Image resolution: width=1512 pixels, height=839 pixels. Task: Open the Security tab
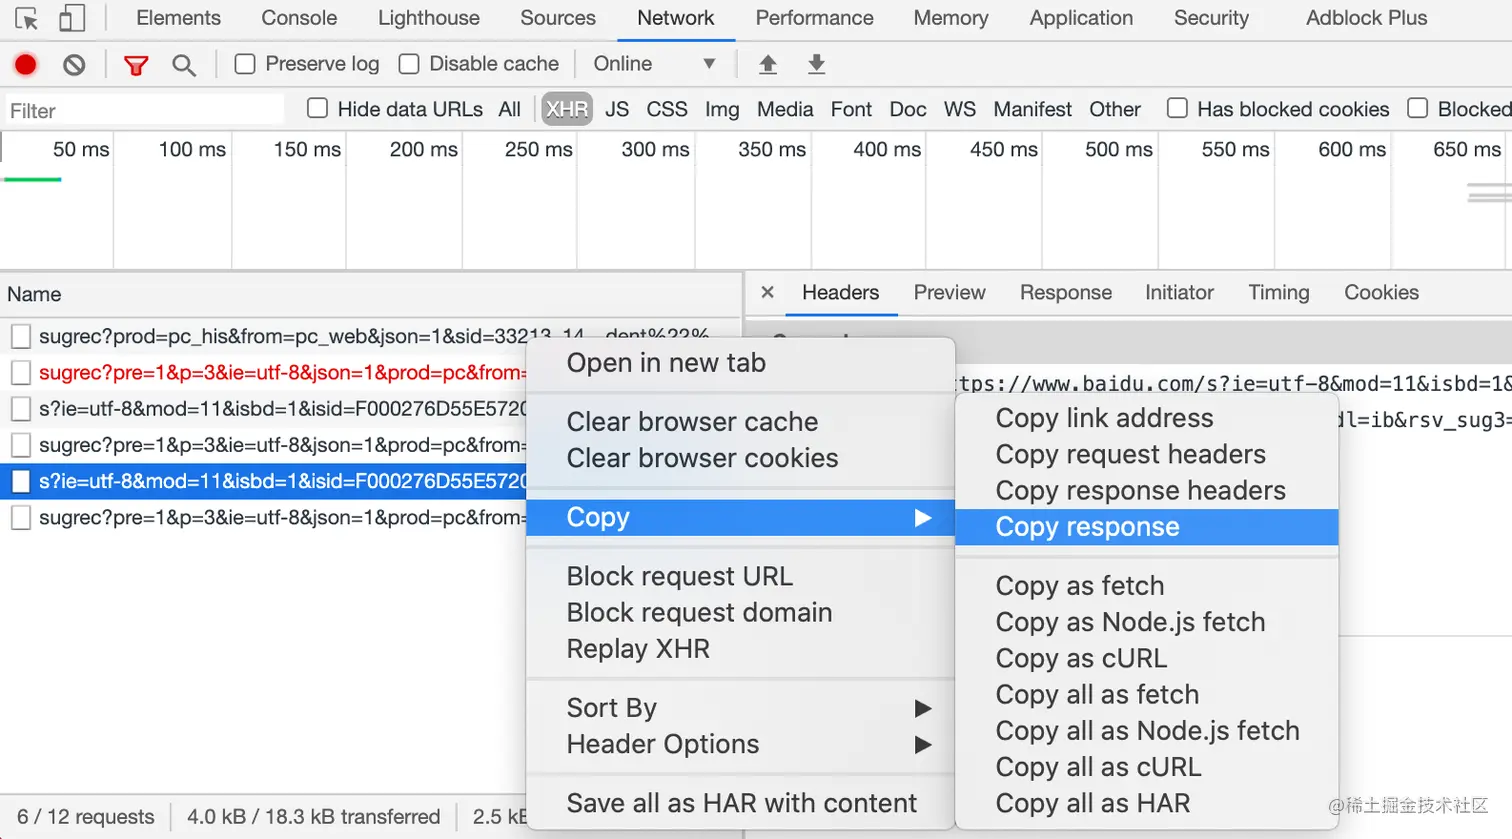(1211, 18)
